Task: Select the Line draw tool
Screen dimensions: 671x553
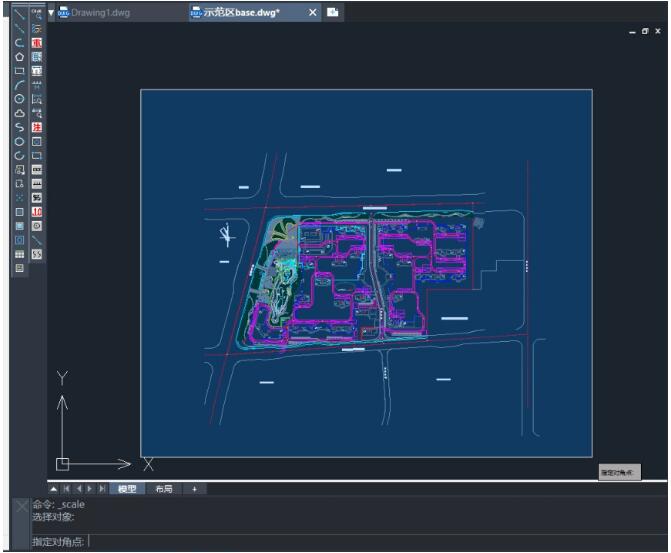Action: (x=19, y=14)
